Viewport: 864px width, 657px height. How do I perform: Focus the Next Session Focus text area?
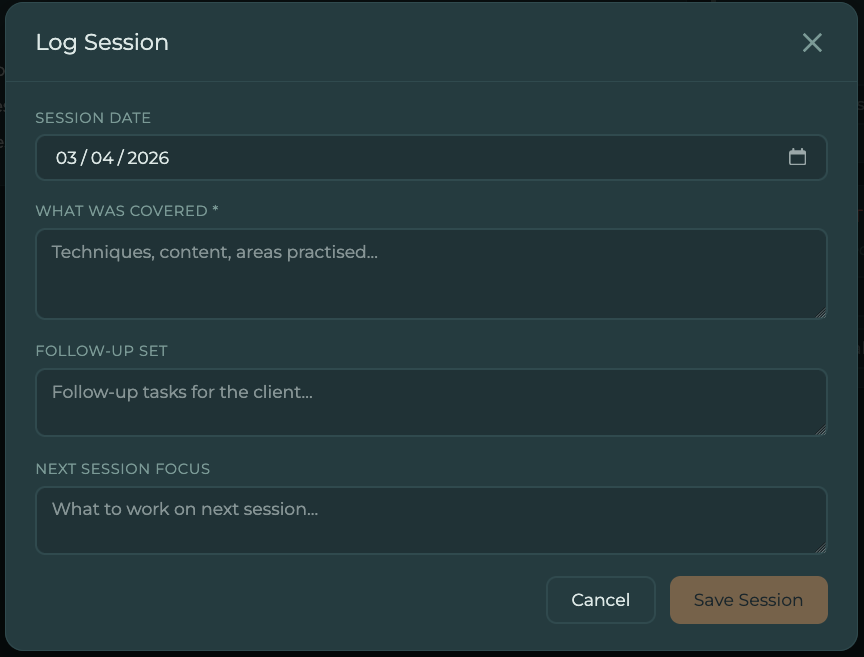point(430,519)
